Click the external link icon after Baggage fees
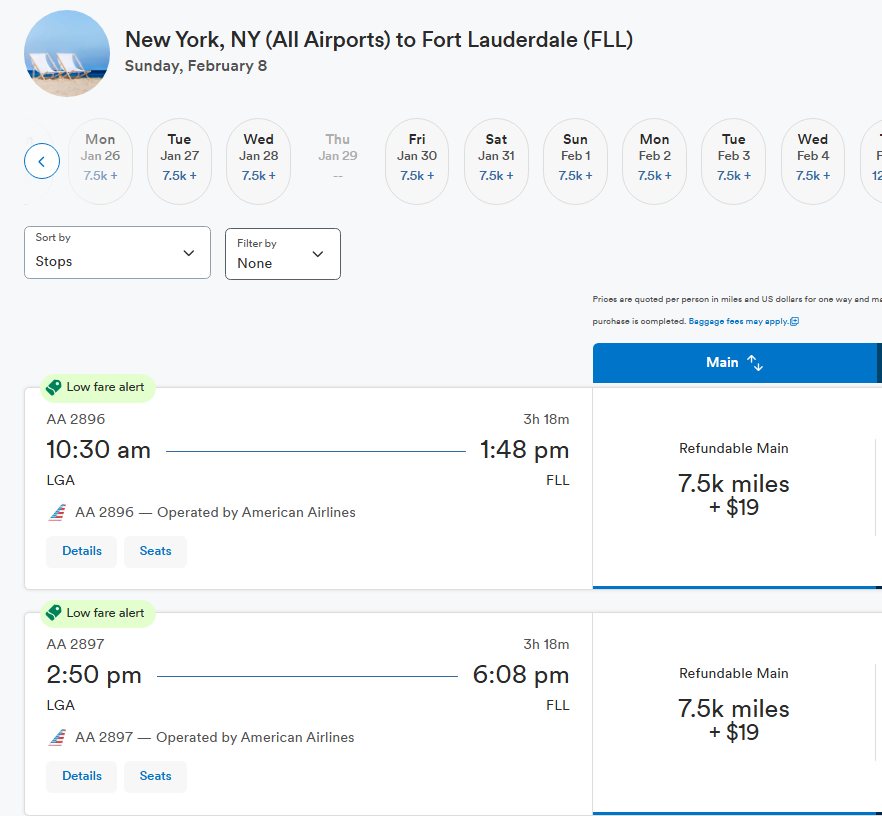The width and height of the screenshot is (882, 816). click(795, 322)
